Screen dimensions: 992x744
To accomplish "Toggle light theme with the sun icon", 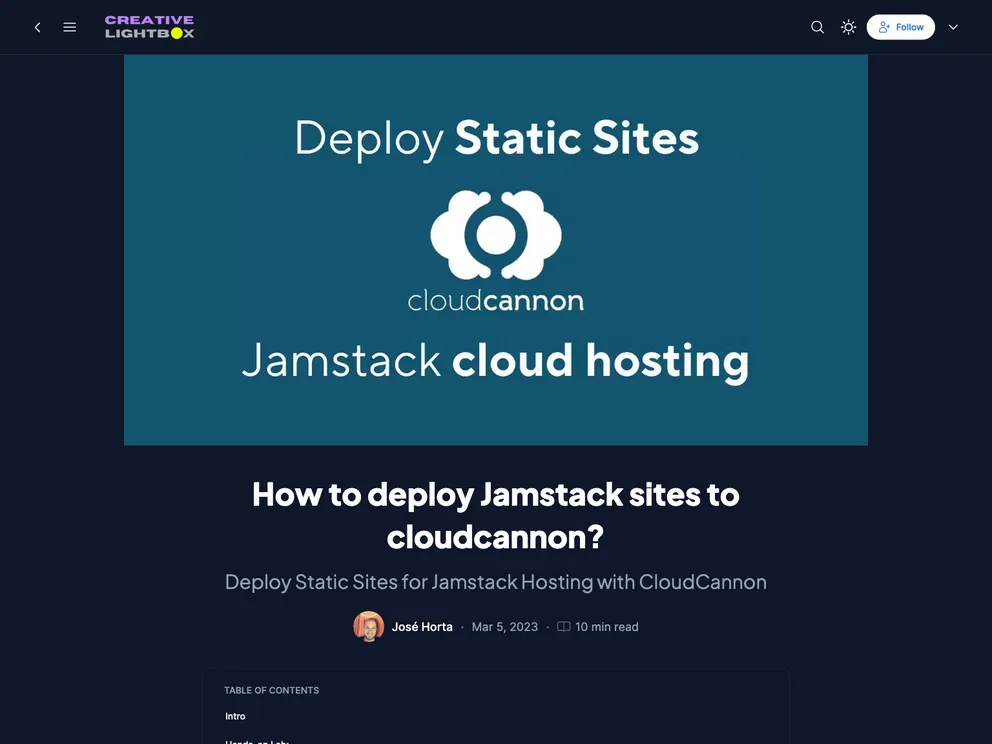I will coord(848,27).
